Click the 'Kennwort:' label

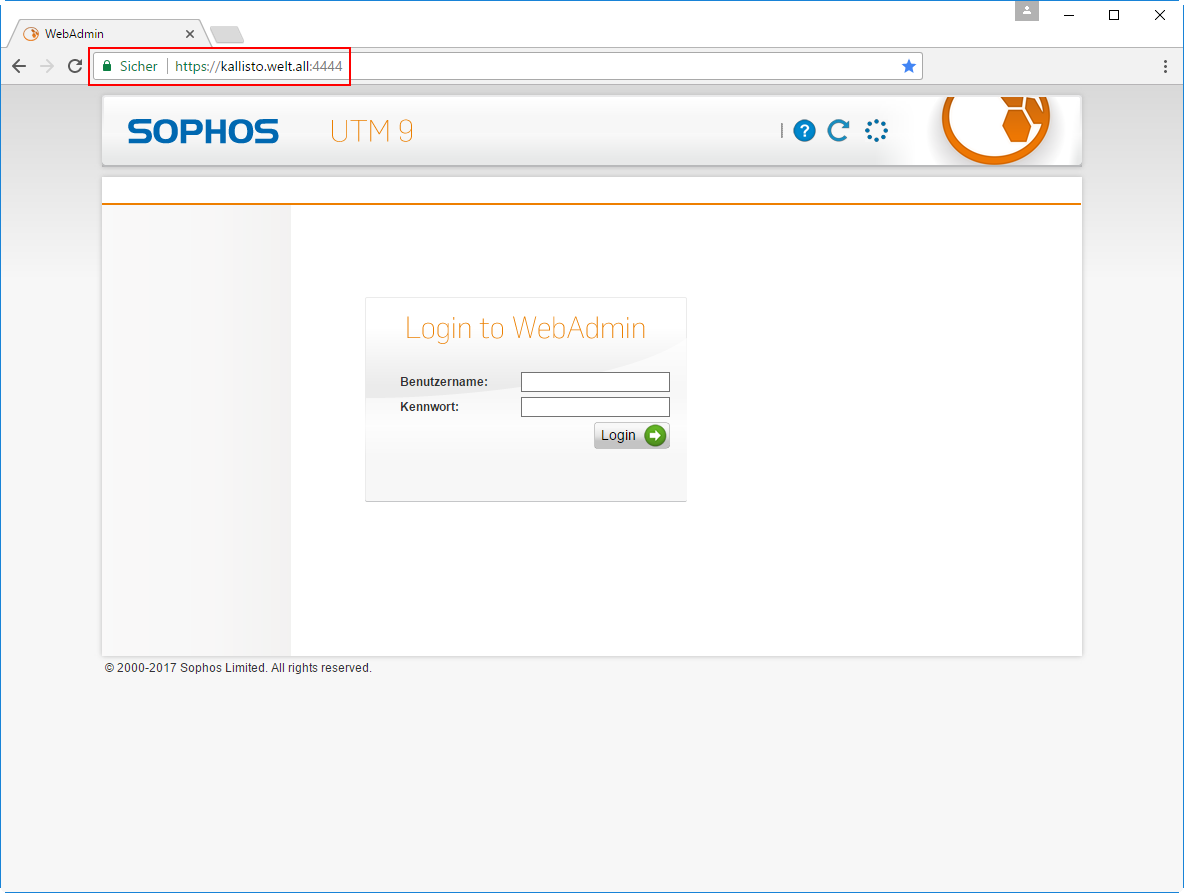tap(430, 407)
